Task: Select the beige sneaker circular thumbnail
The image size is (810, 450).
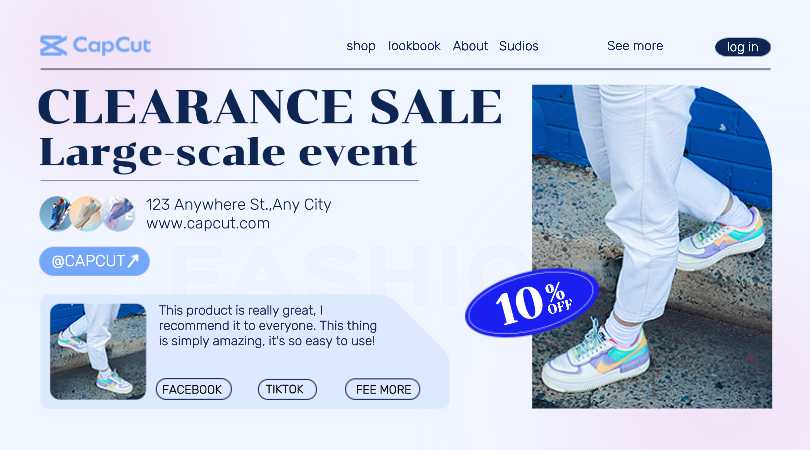Action: point(86,213)
